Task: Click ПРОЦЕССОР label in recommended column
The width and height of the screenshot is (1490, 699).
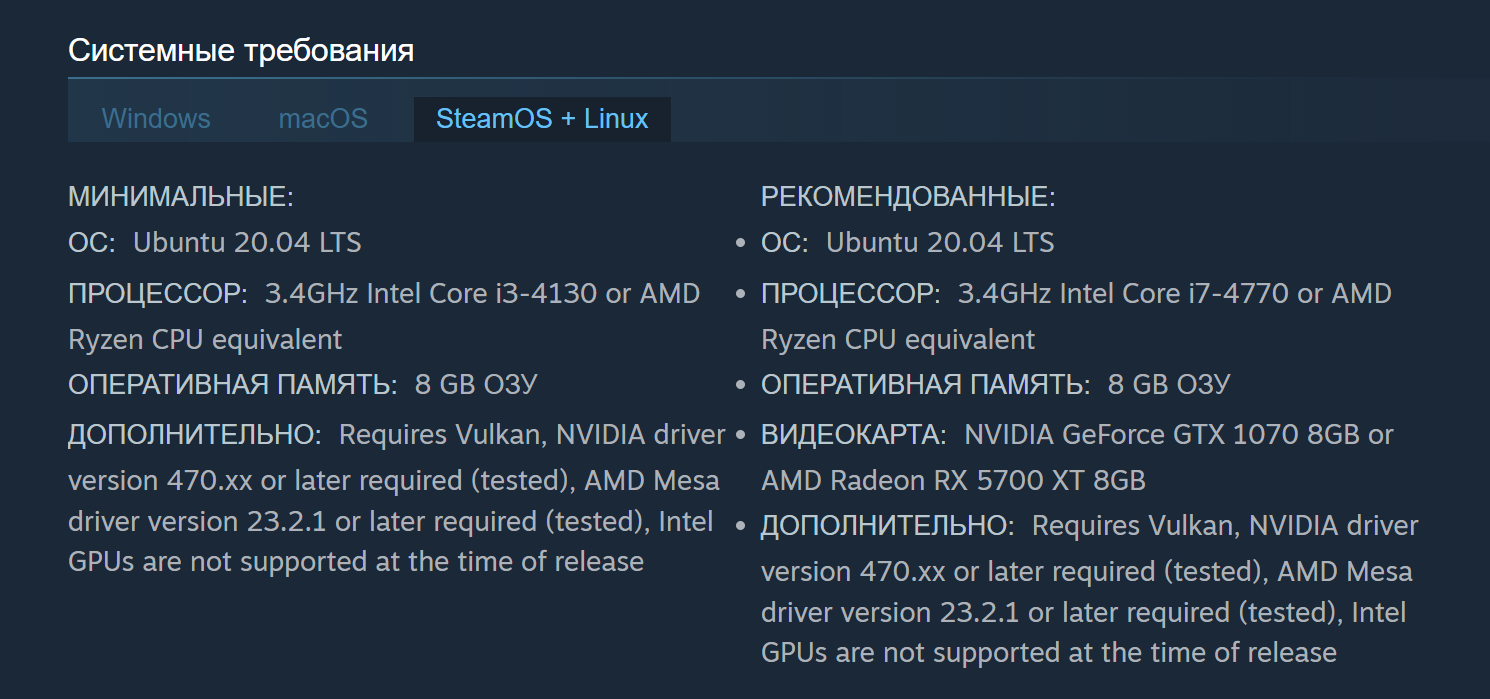Action: (851, 294)
